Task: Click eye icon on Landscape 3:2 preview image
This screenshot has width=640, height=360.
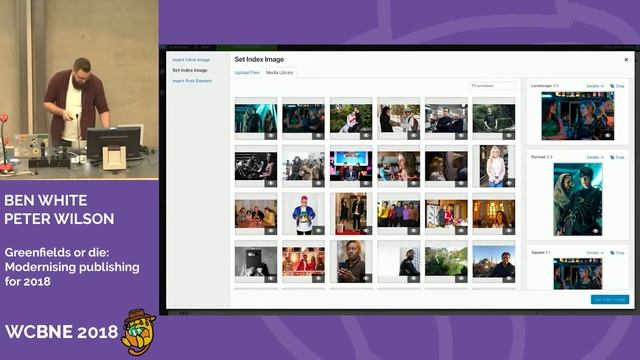Action: pos(608,136)
